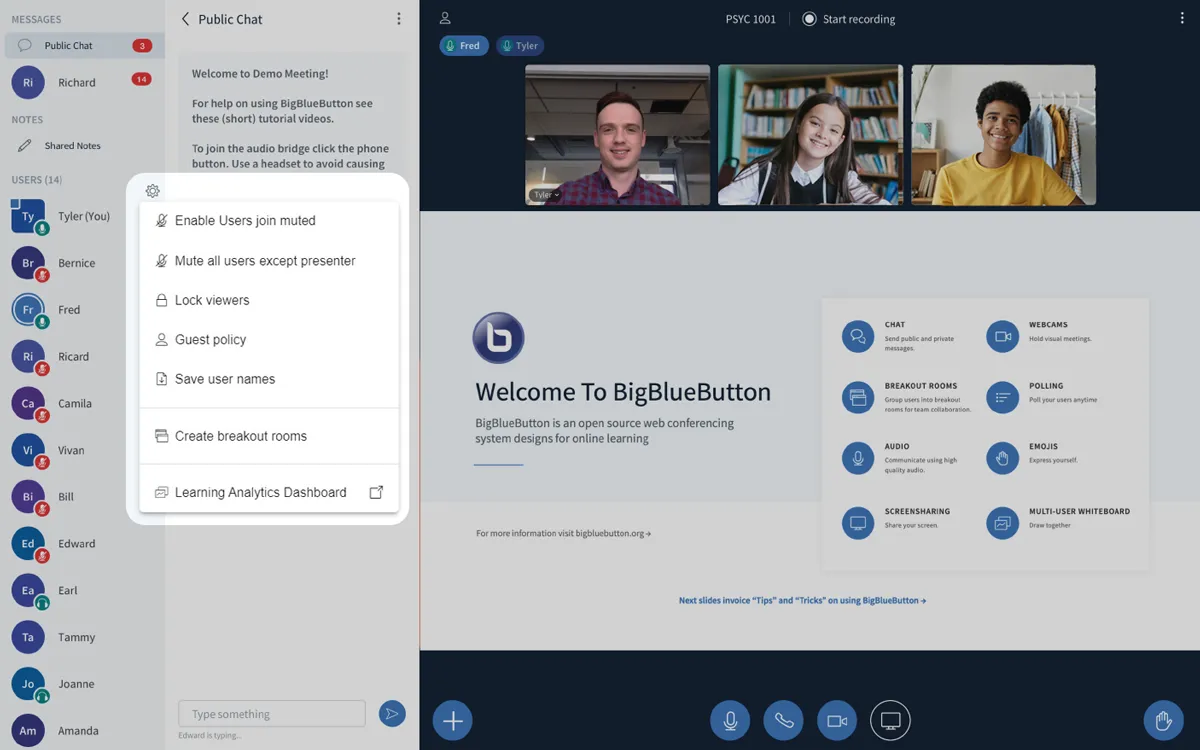1200x750 pixels.
Task: Send the chat message
Action: 392,714
